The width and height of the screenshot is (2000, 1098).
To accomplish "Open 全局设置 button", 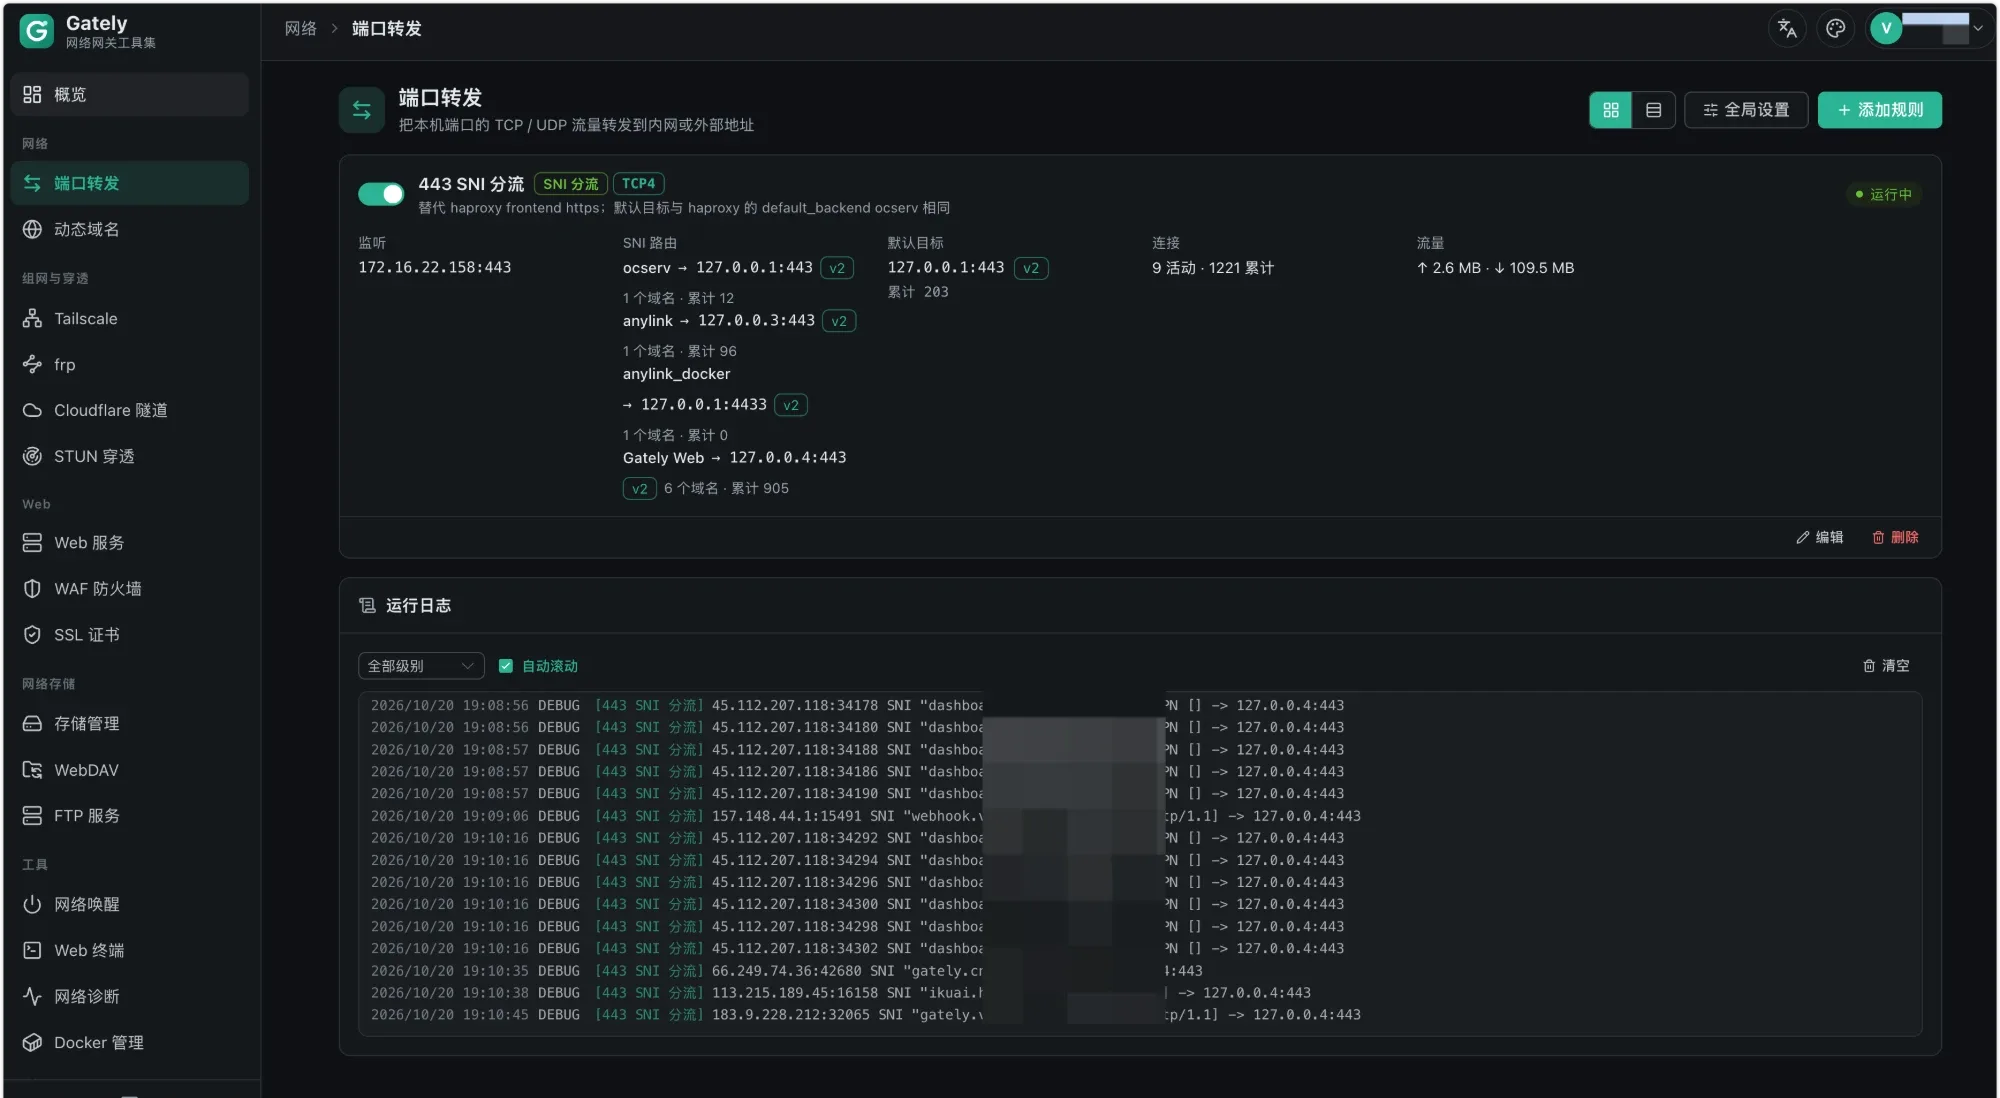I will click(1746, 110).
